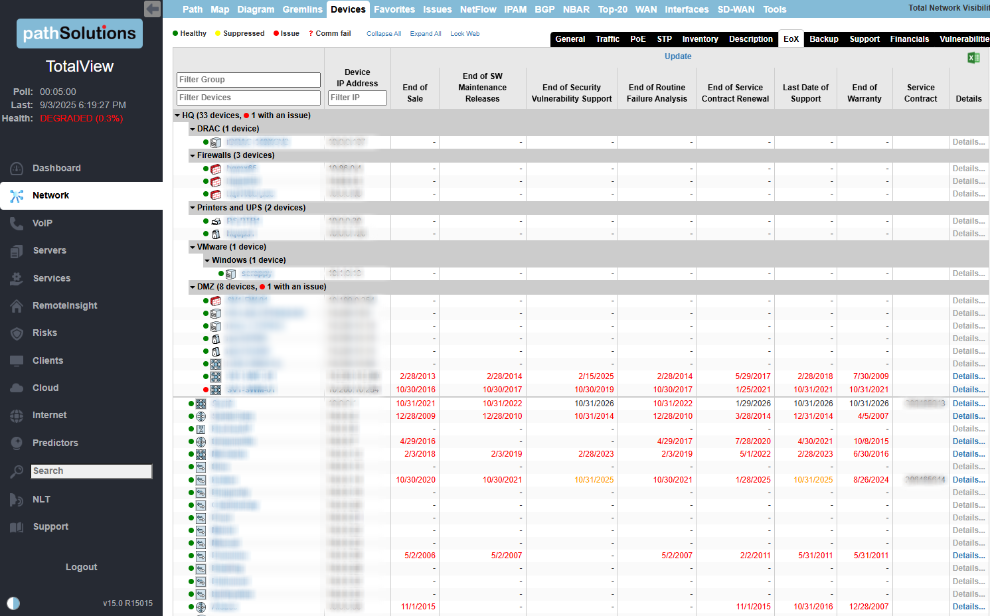Collapse the Firewalls group
This screenshot has width=990, height=616.
tap(193, 155)
